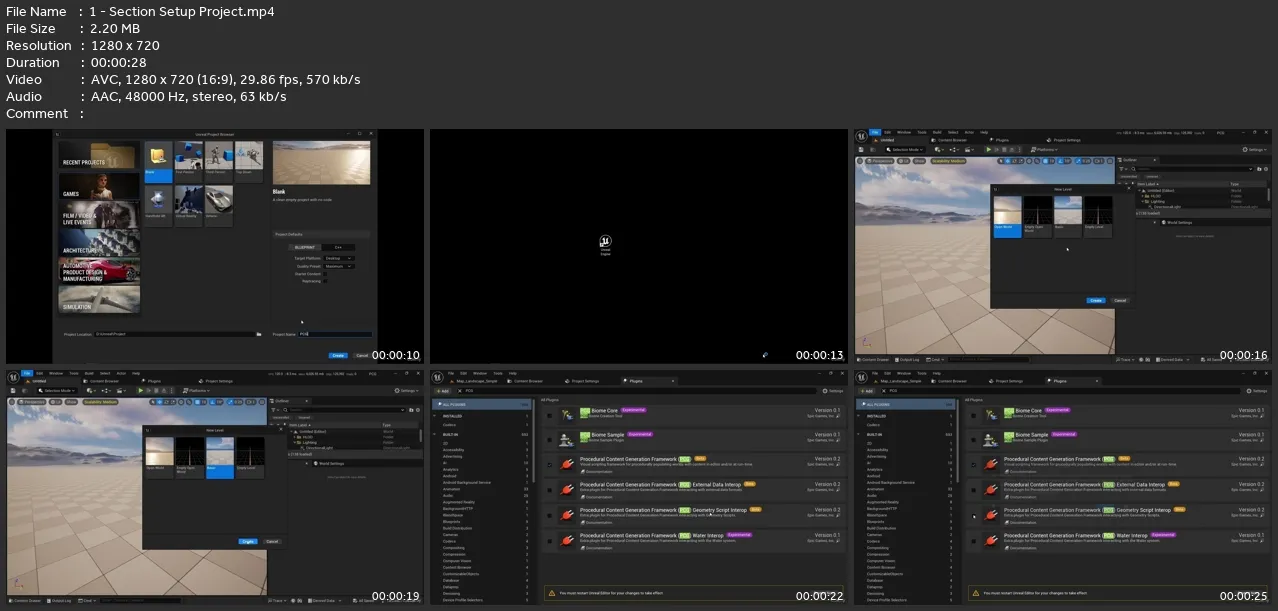Click the Project Name input field
This screenshot has height=611, width=1278.
(335, 334)
